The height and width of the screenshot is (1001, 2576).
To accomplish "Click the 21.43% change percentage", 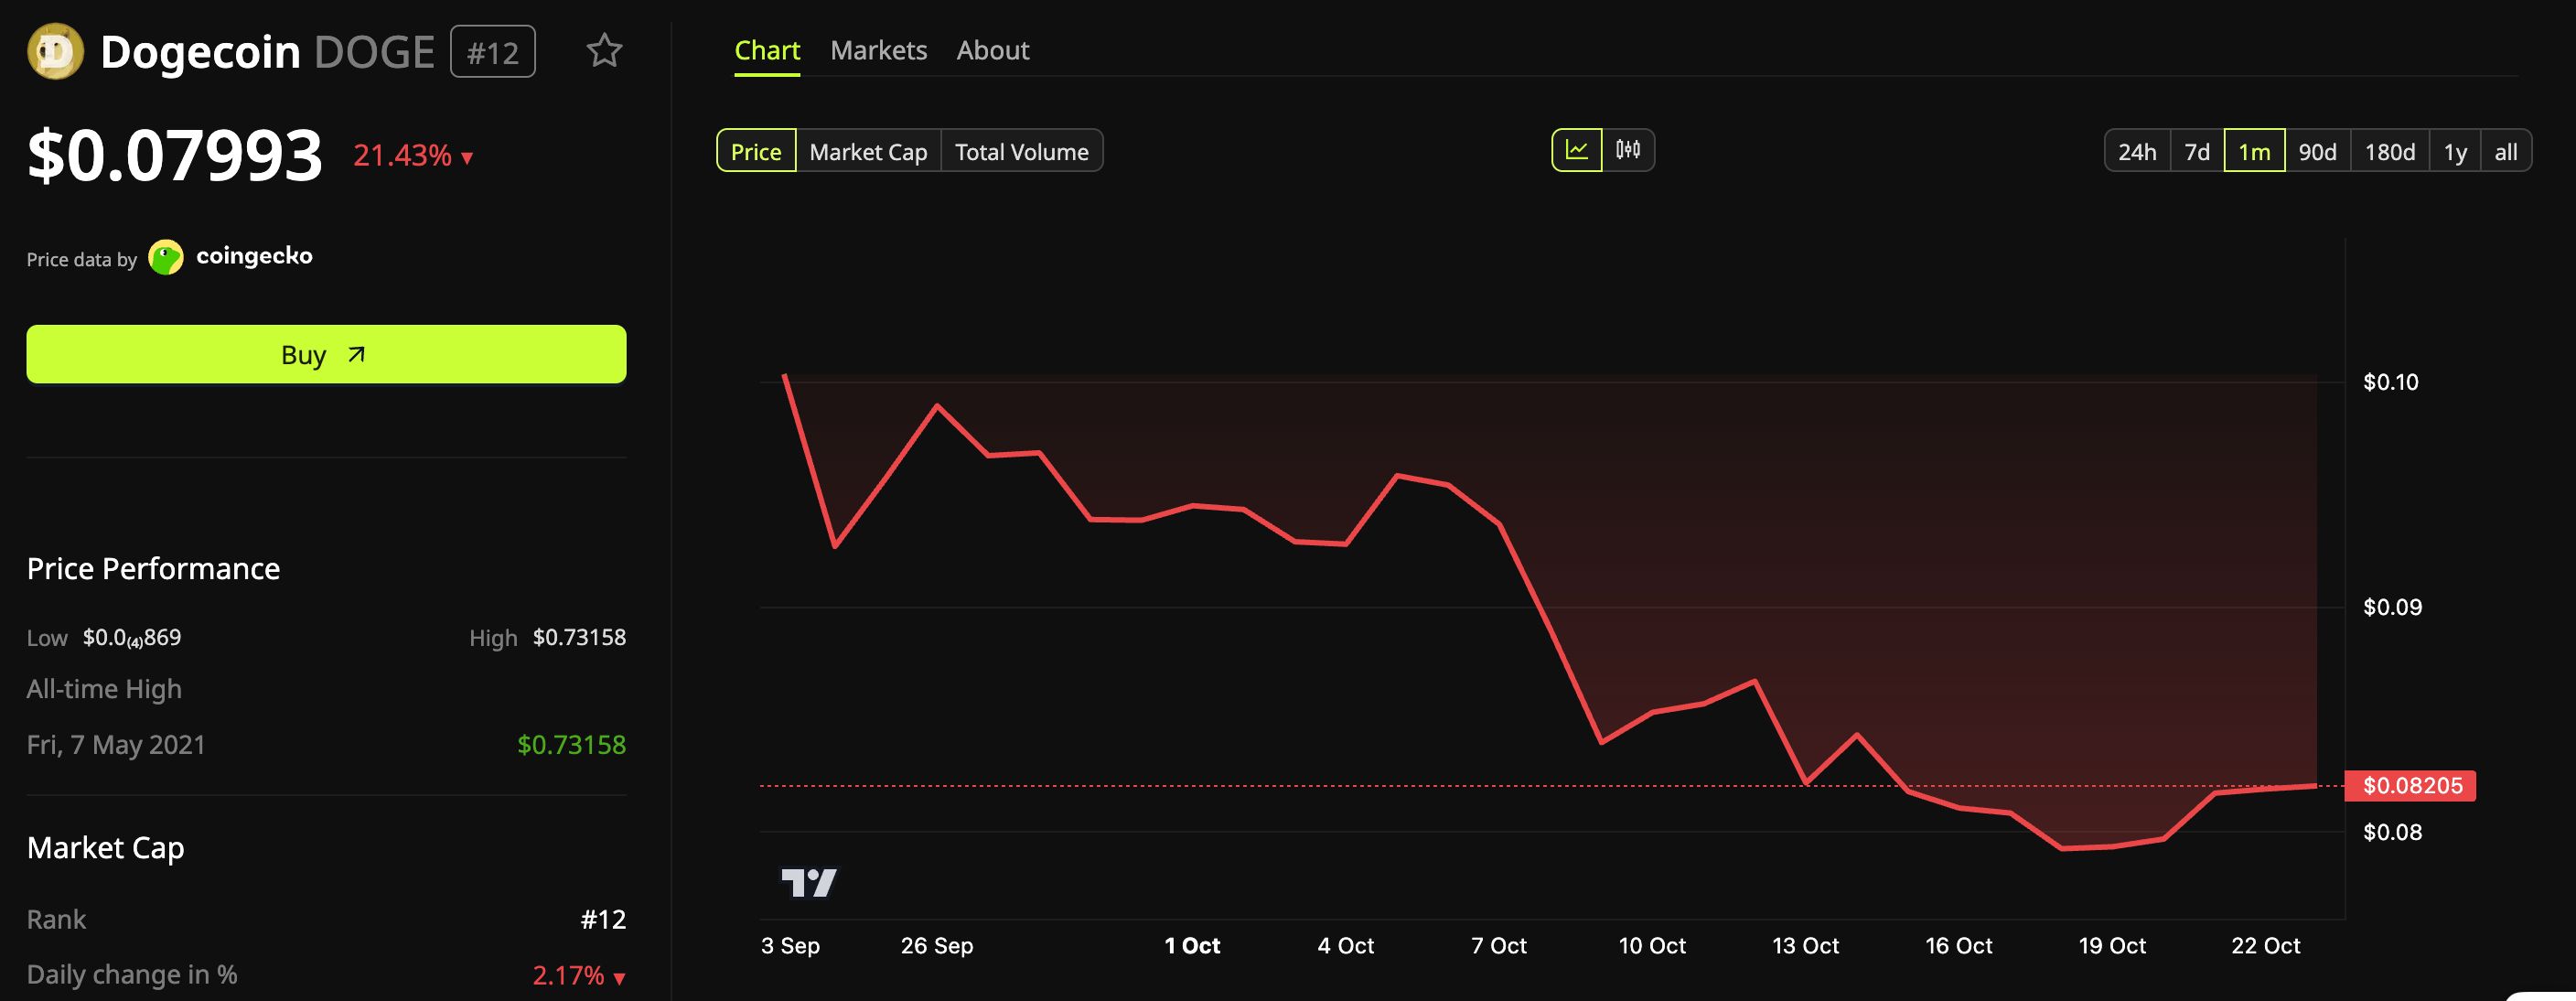I will point(402,155).
